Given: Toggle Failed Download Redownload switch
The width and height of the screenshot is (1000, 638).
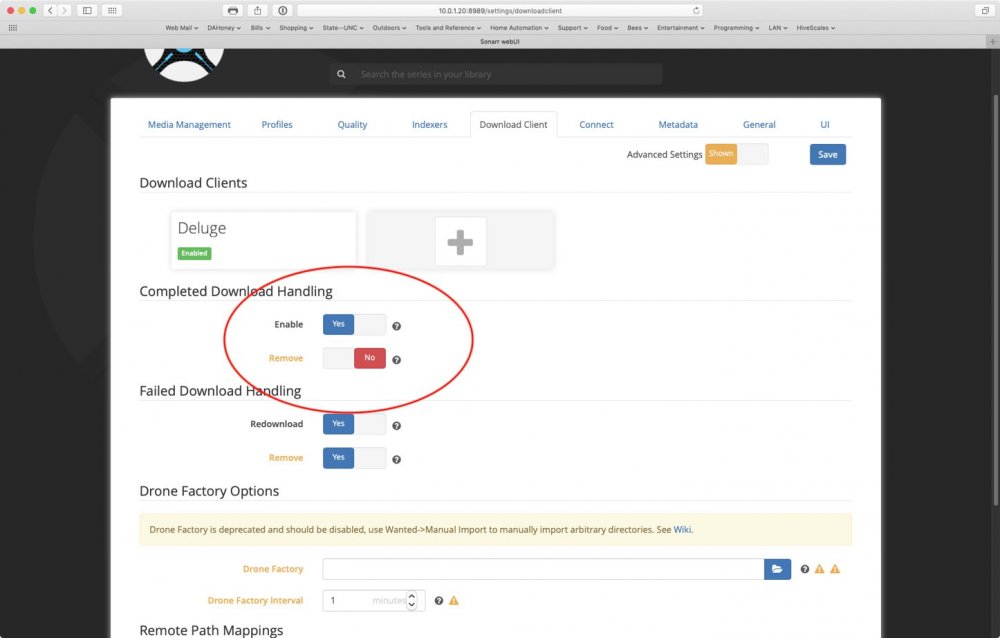Looking at the screenshot, I should pyautogui.click(x=354, y=424).
